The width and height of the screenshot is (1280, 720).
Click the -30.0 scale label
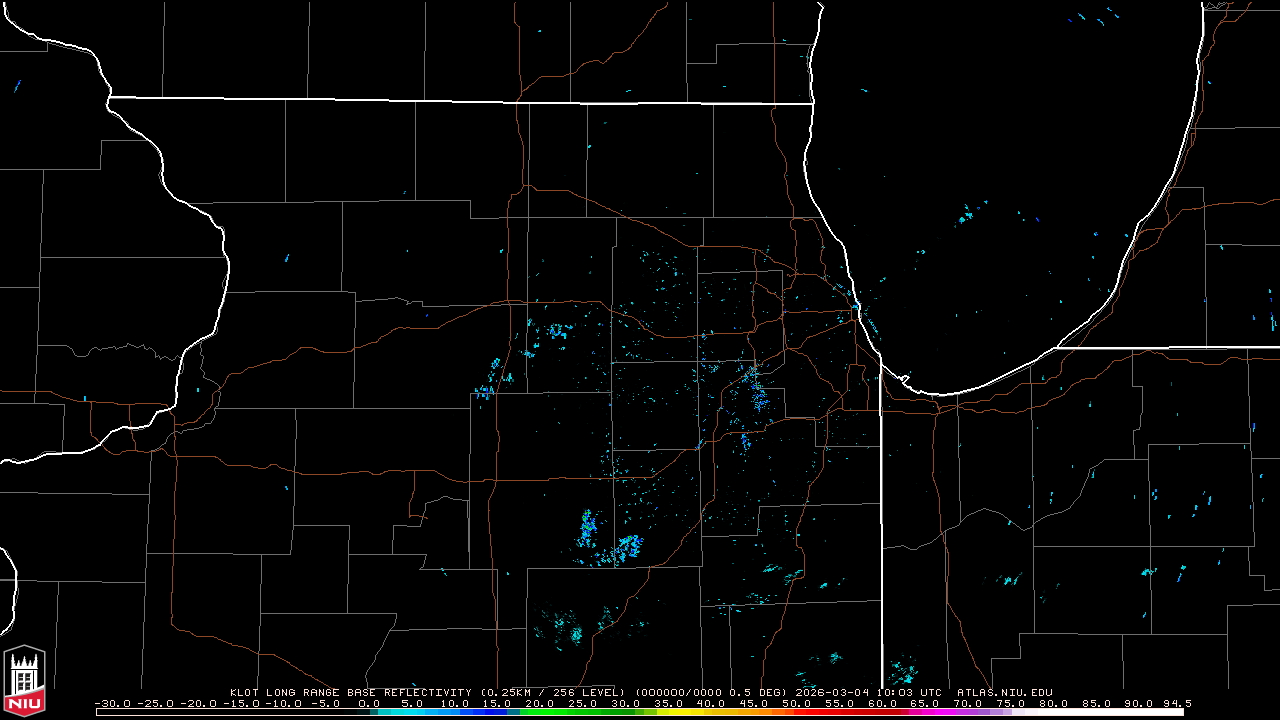(x=111, y=703)
